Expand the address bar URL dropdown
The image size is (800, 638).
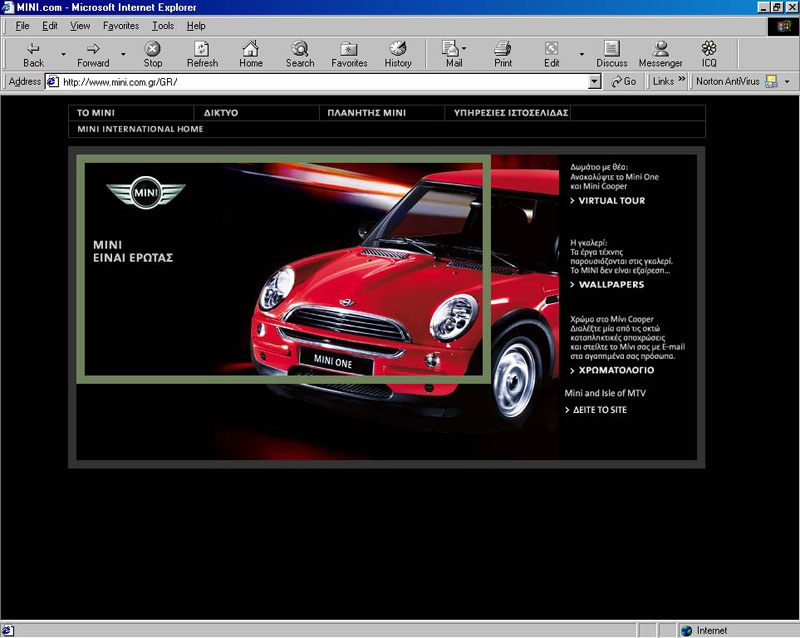[595, 82]
